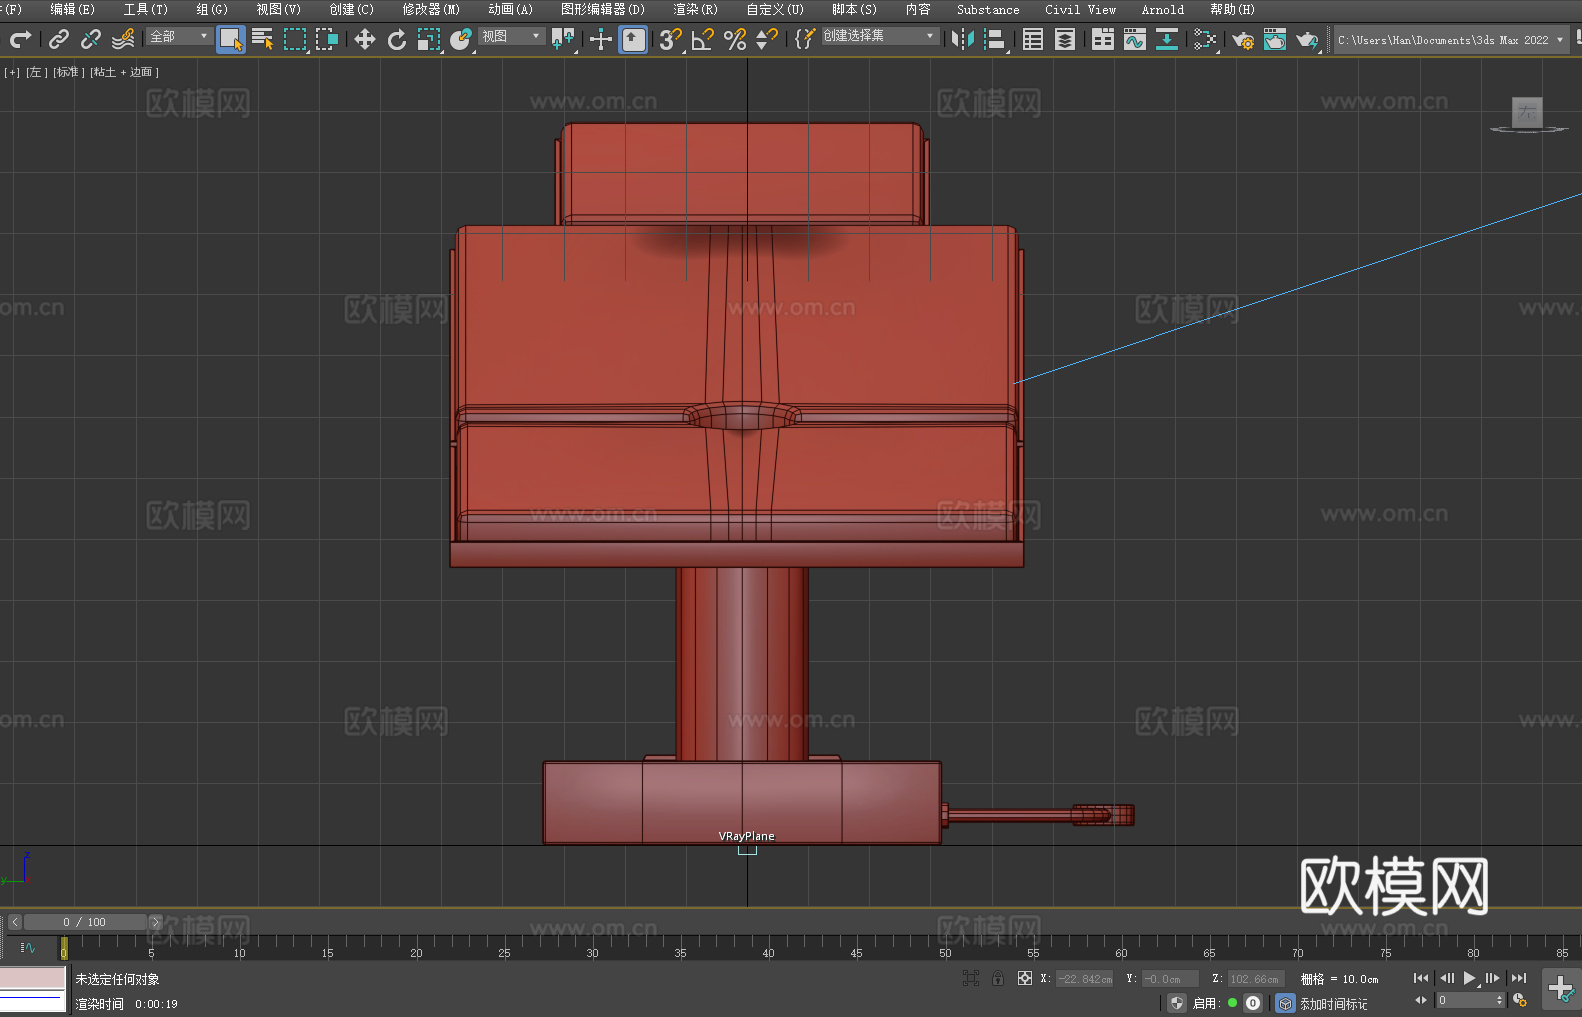Open Render Setup teapot with gear
1582x1017 pixels.
coord(1242,39)
